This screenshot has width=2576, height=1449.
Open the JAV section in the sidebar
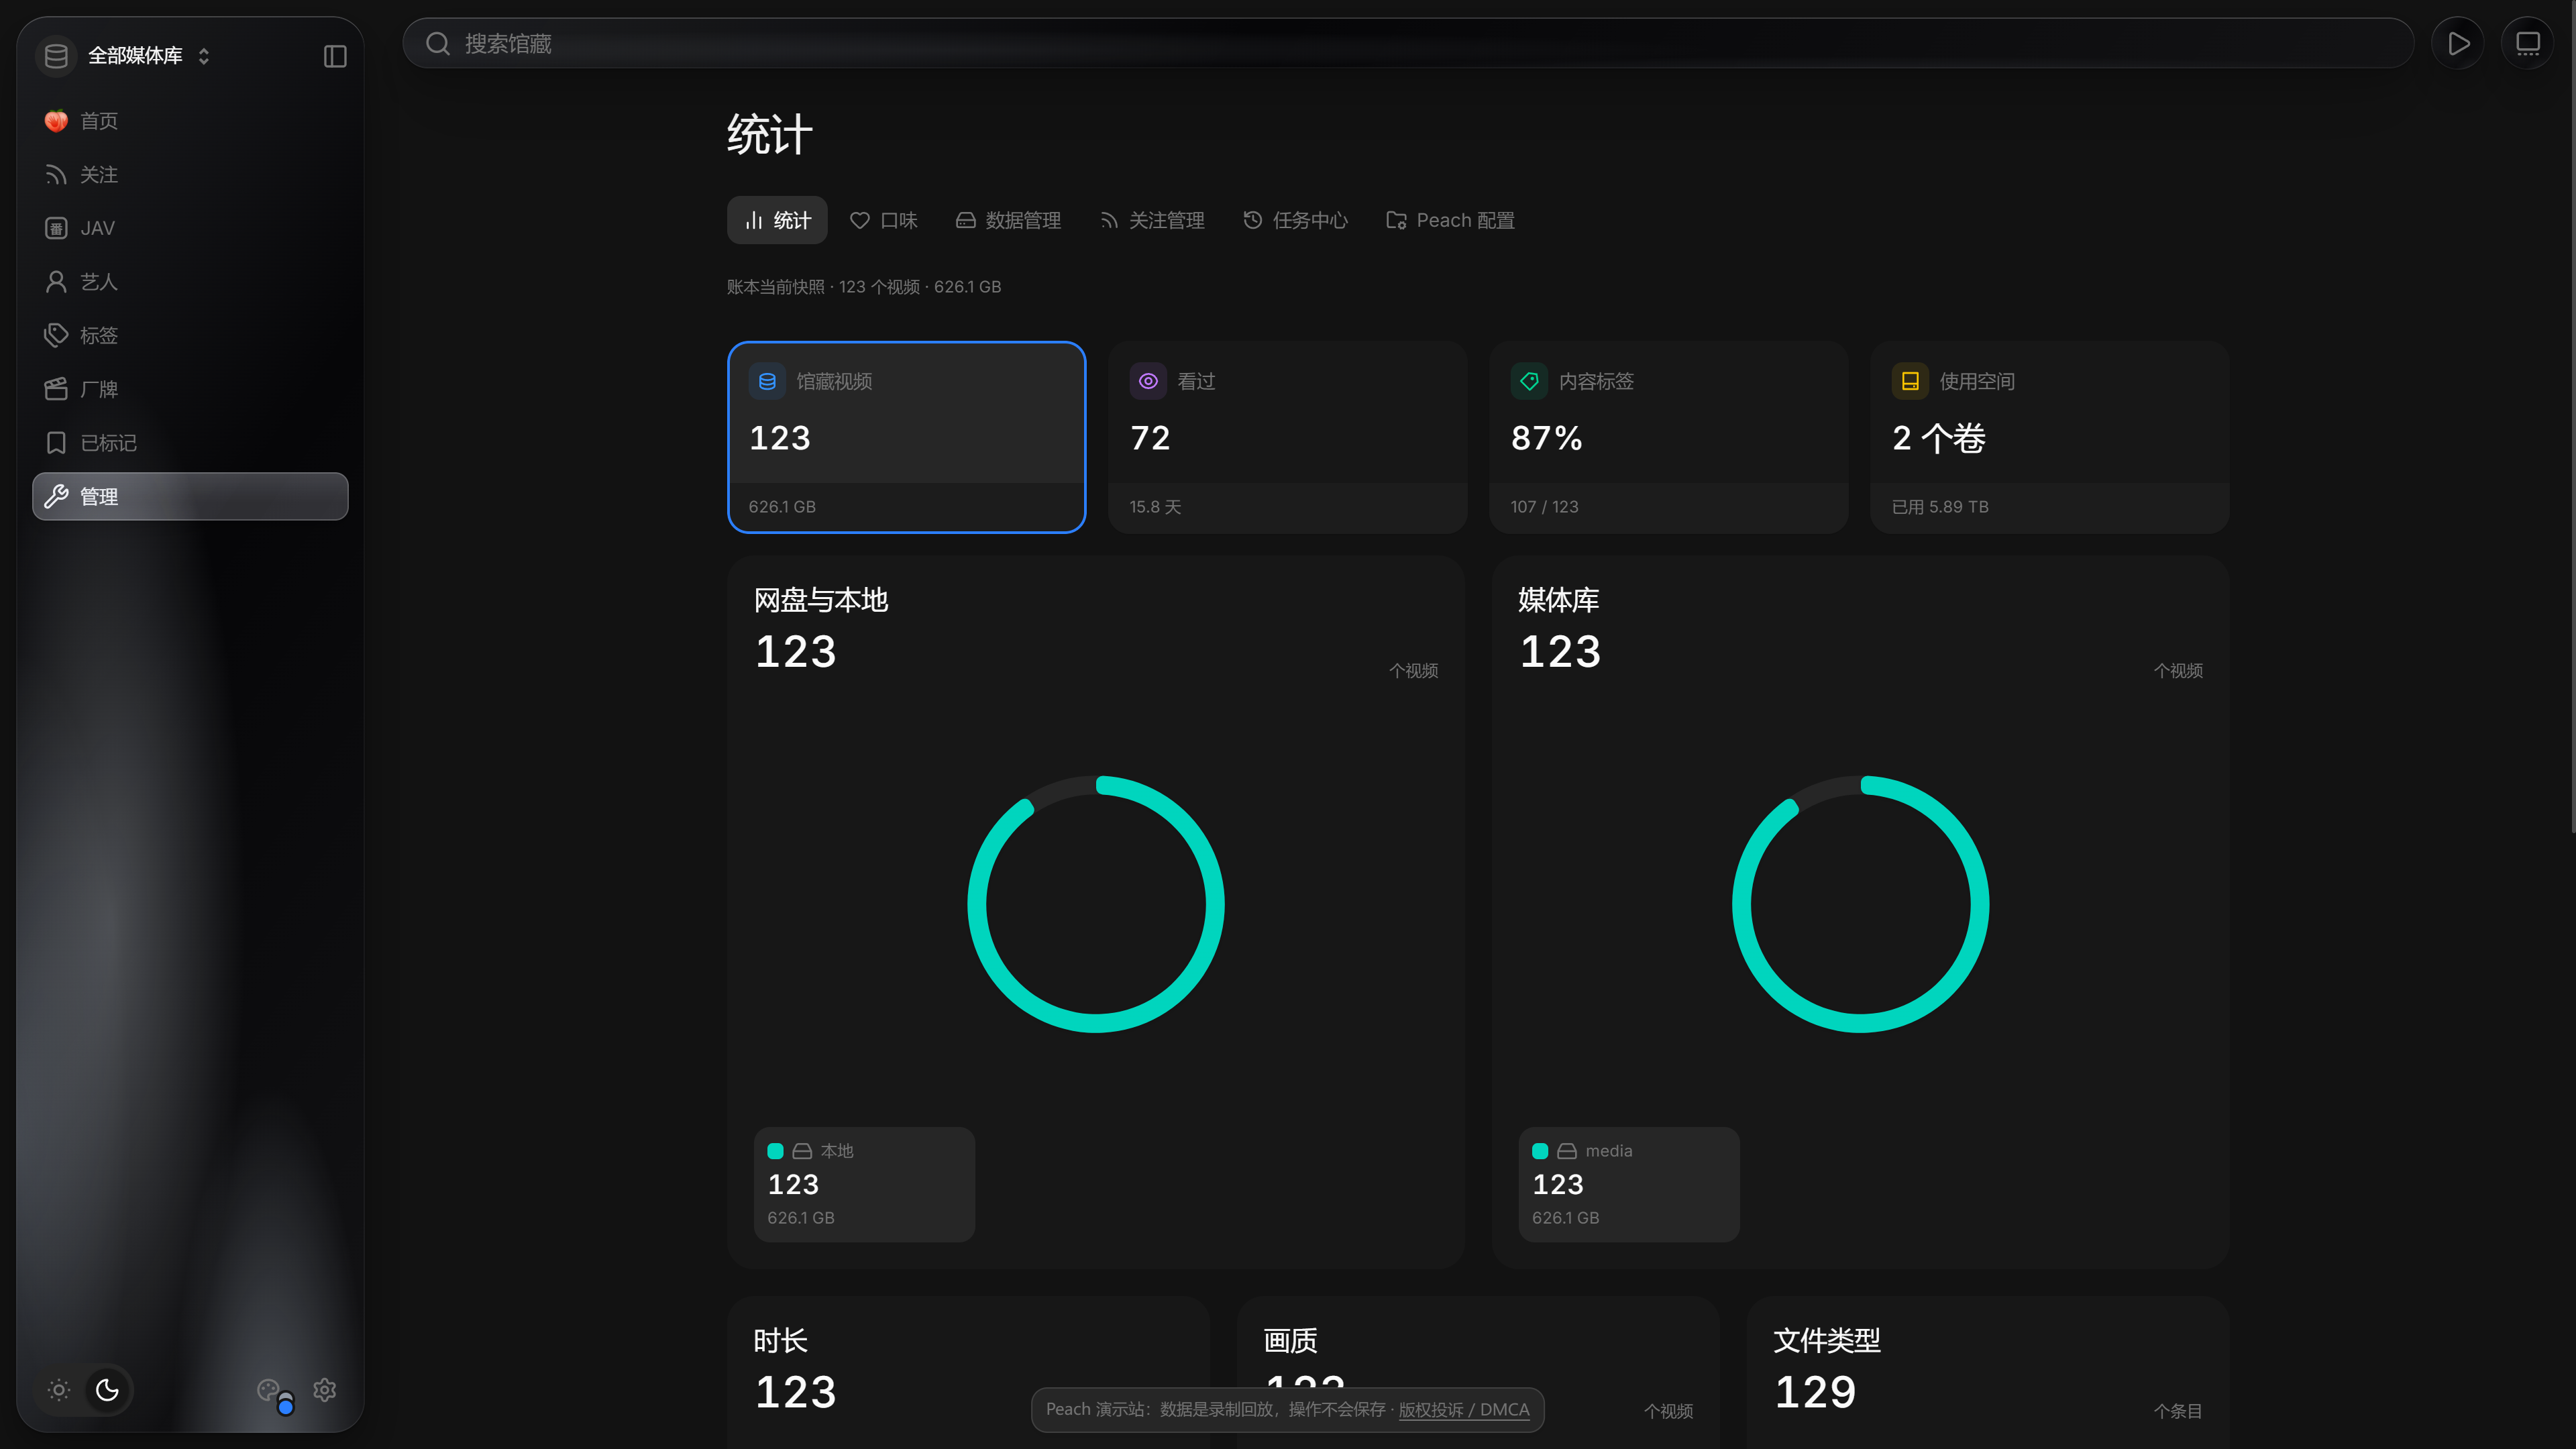tap(190, 228)
